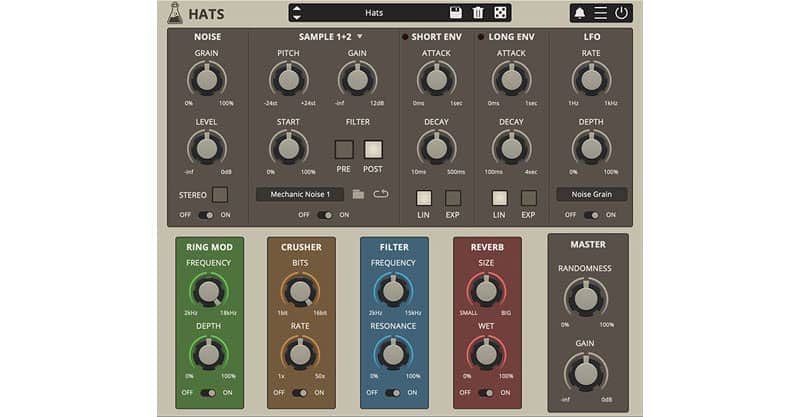Toggle the sample loop arrow icon

(381, 194)
